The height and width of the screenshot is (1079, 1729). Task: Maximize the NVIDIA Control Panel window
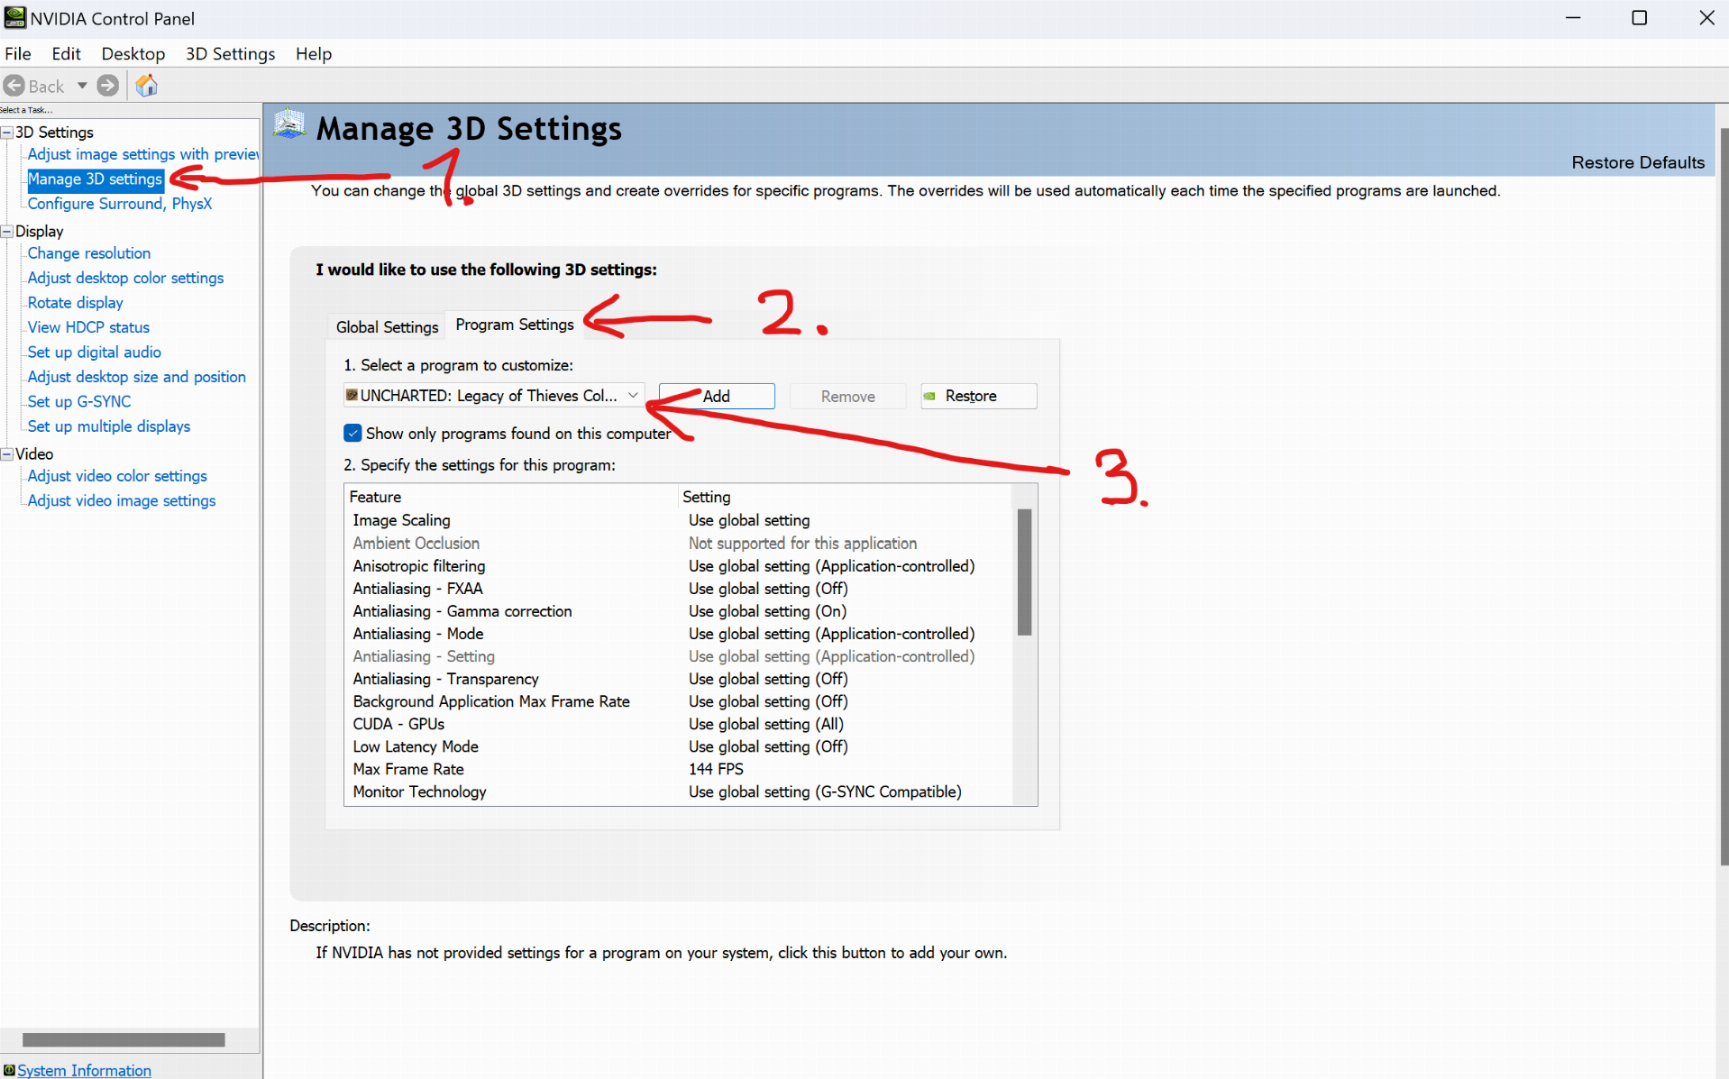click(1639, 18)
